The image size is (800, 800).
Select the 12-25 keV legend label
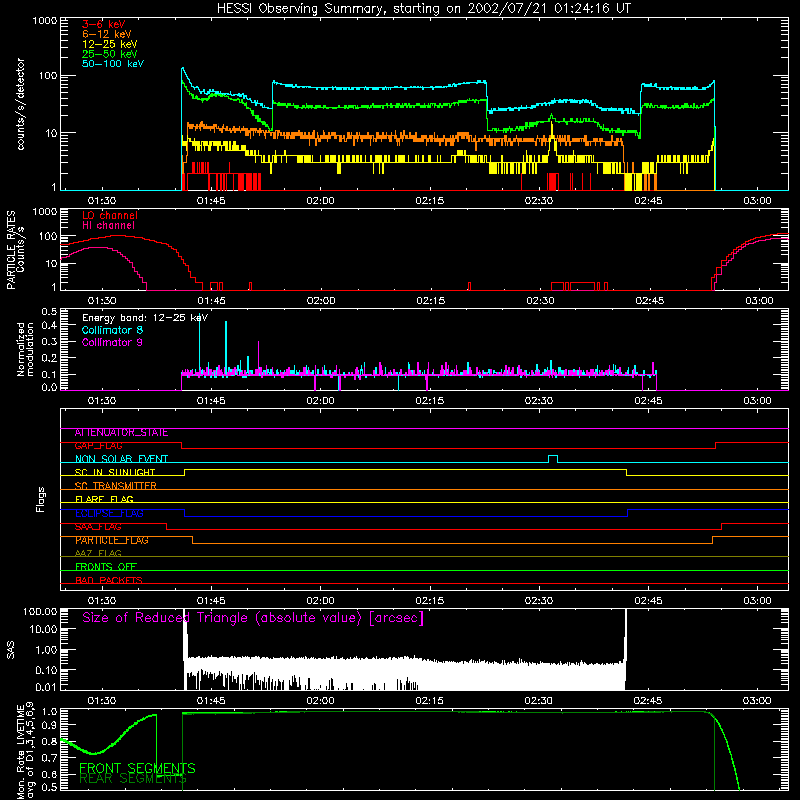pyautogui.click(x=110, y=44)
